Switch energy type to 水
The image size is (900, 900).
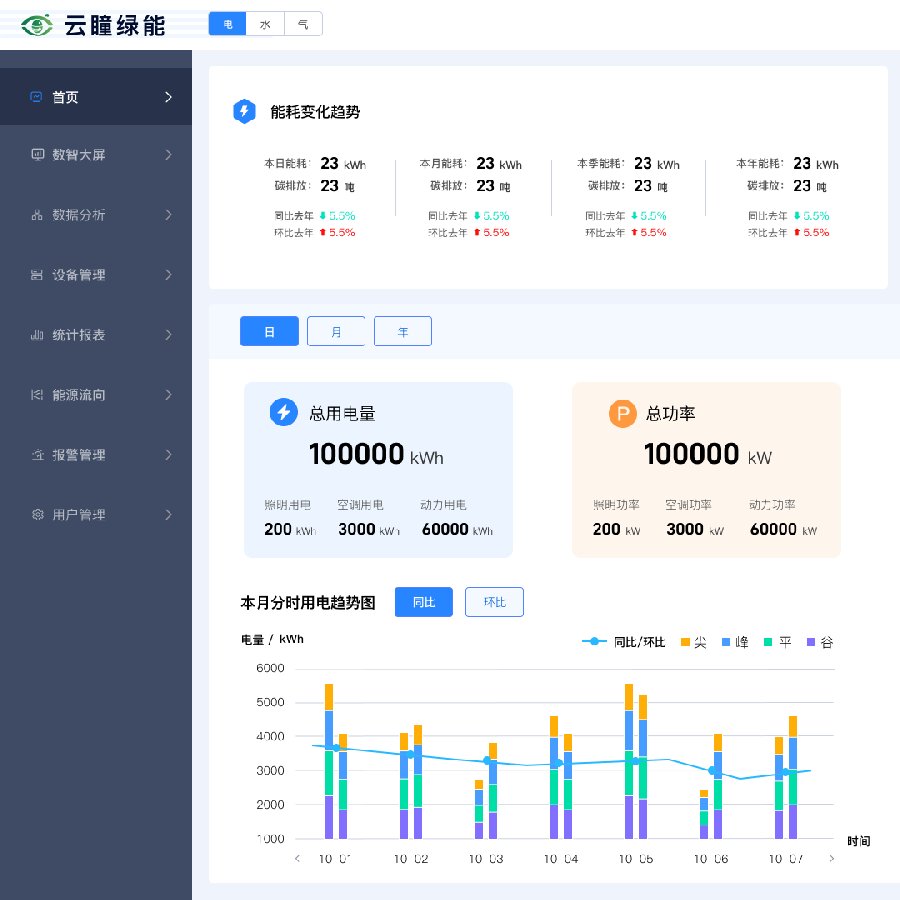265,24
